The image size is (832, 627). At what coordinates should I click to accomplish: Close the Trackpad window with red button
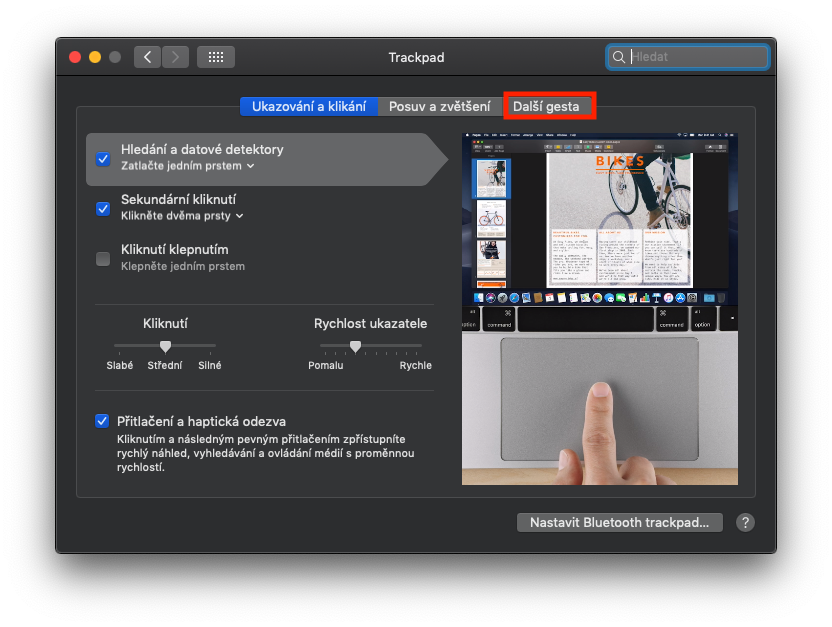[75, 57]
